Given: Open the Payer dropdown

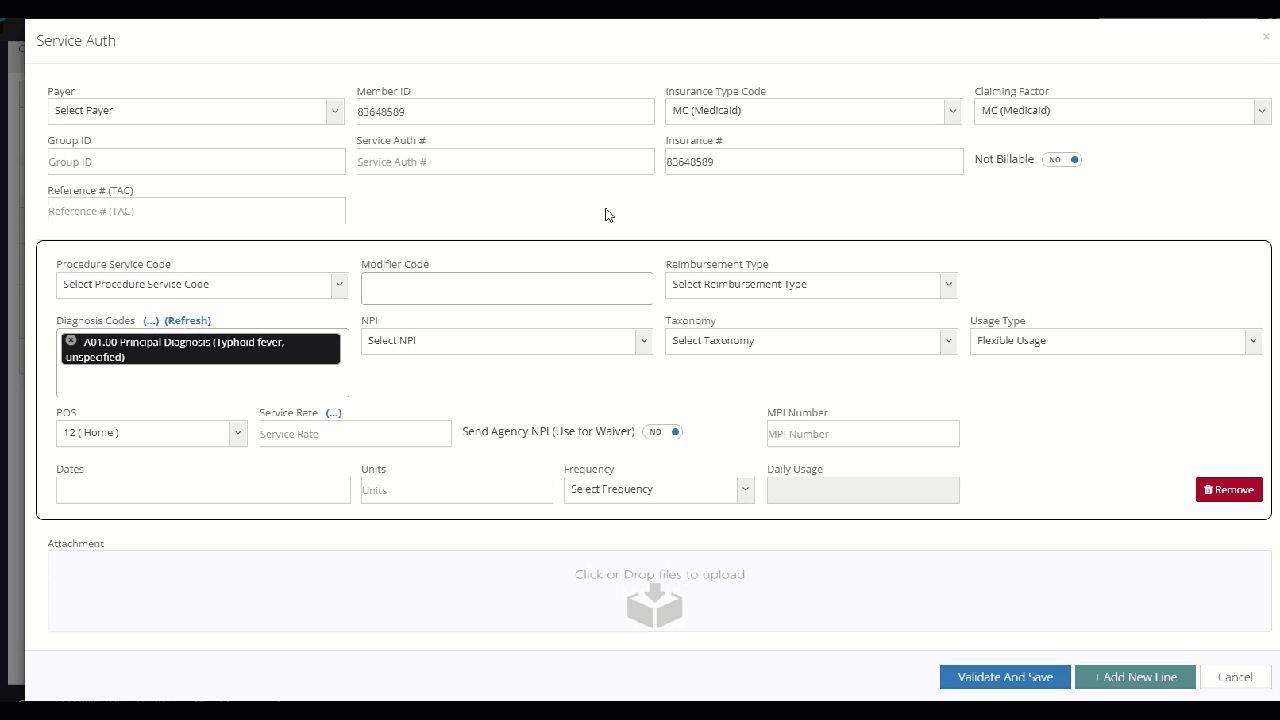Looking at the screenshot, I should (x=196, y=111).
